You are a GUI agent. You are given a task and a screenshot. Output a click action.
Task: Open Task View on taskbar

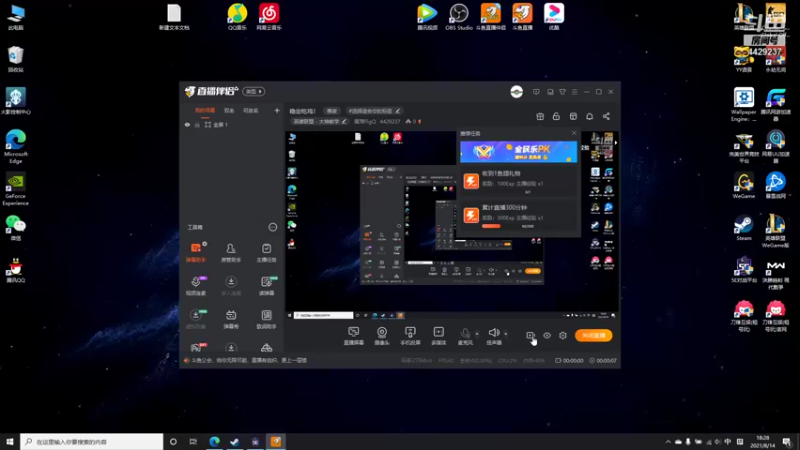pos(193,441)
